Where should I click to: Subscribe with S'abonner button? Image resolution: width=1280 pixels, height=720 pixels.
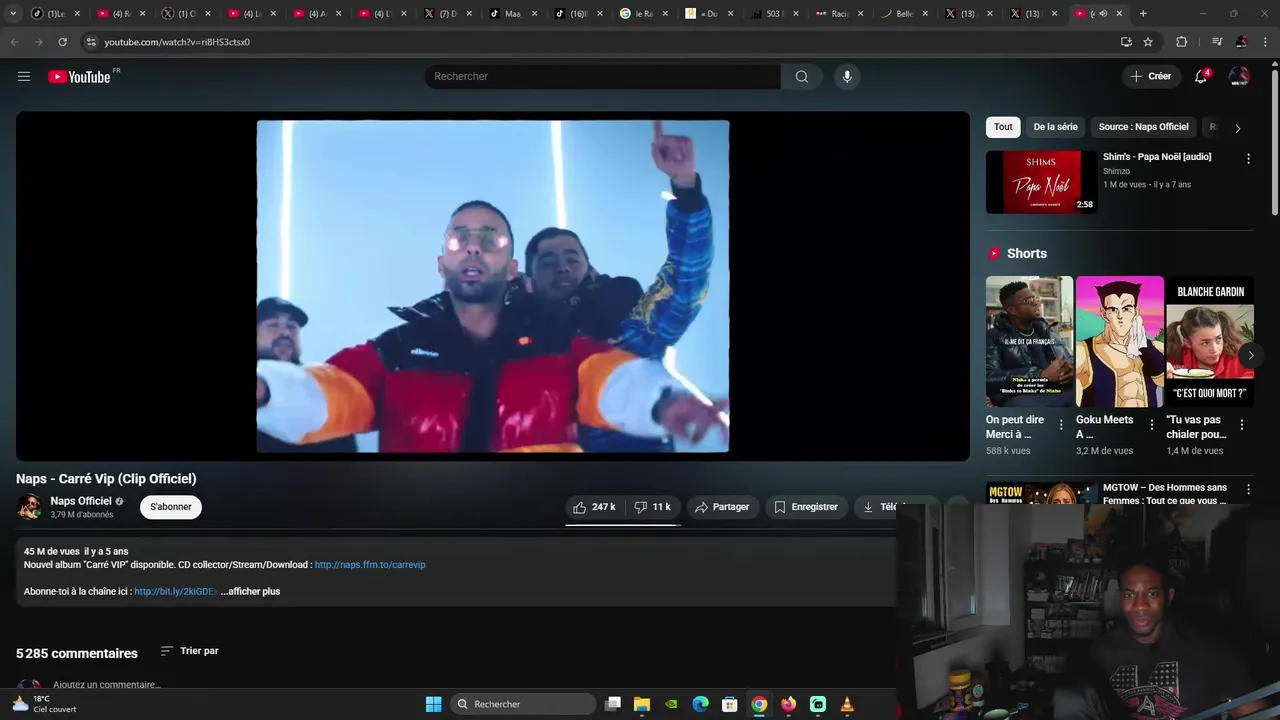point(171,507)
